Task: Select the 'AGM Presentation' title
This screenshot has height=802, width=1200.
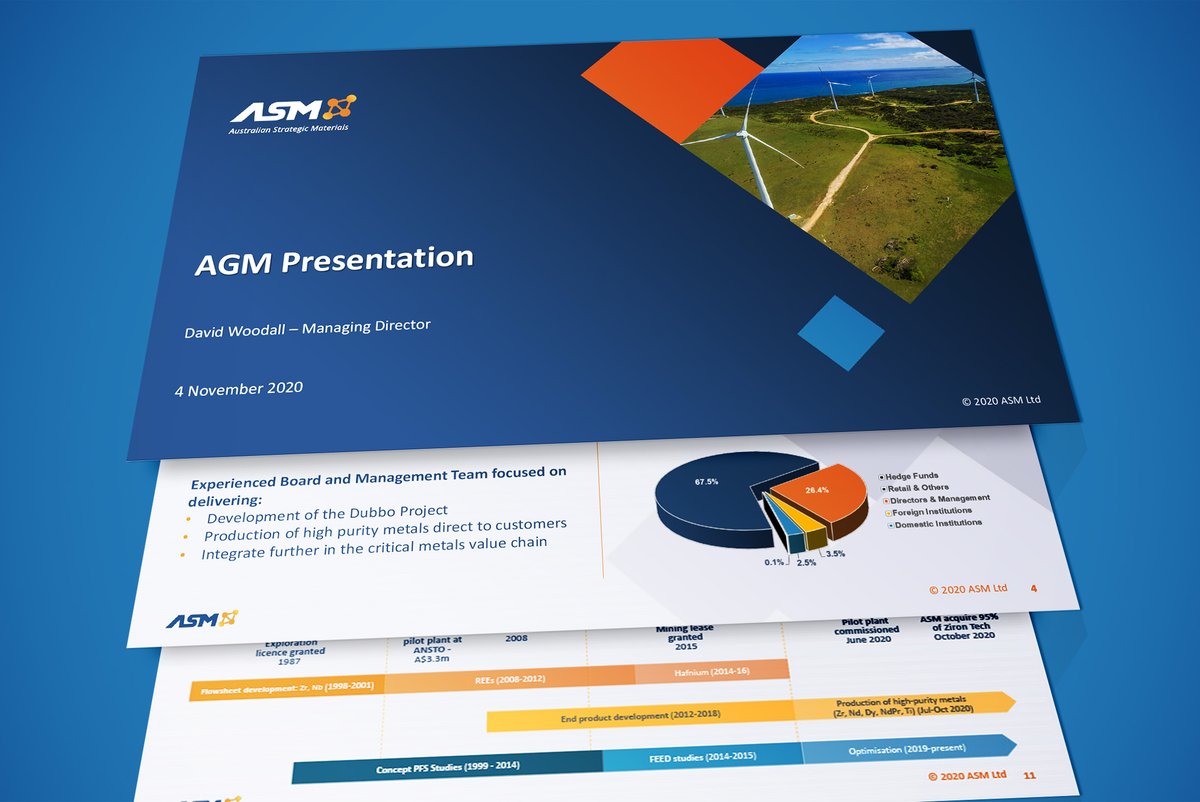Action: tap(333, 261)
